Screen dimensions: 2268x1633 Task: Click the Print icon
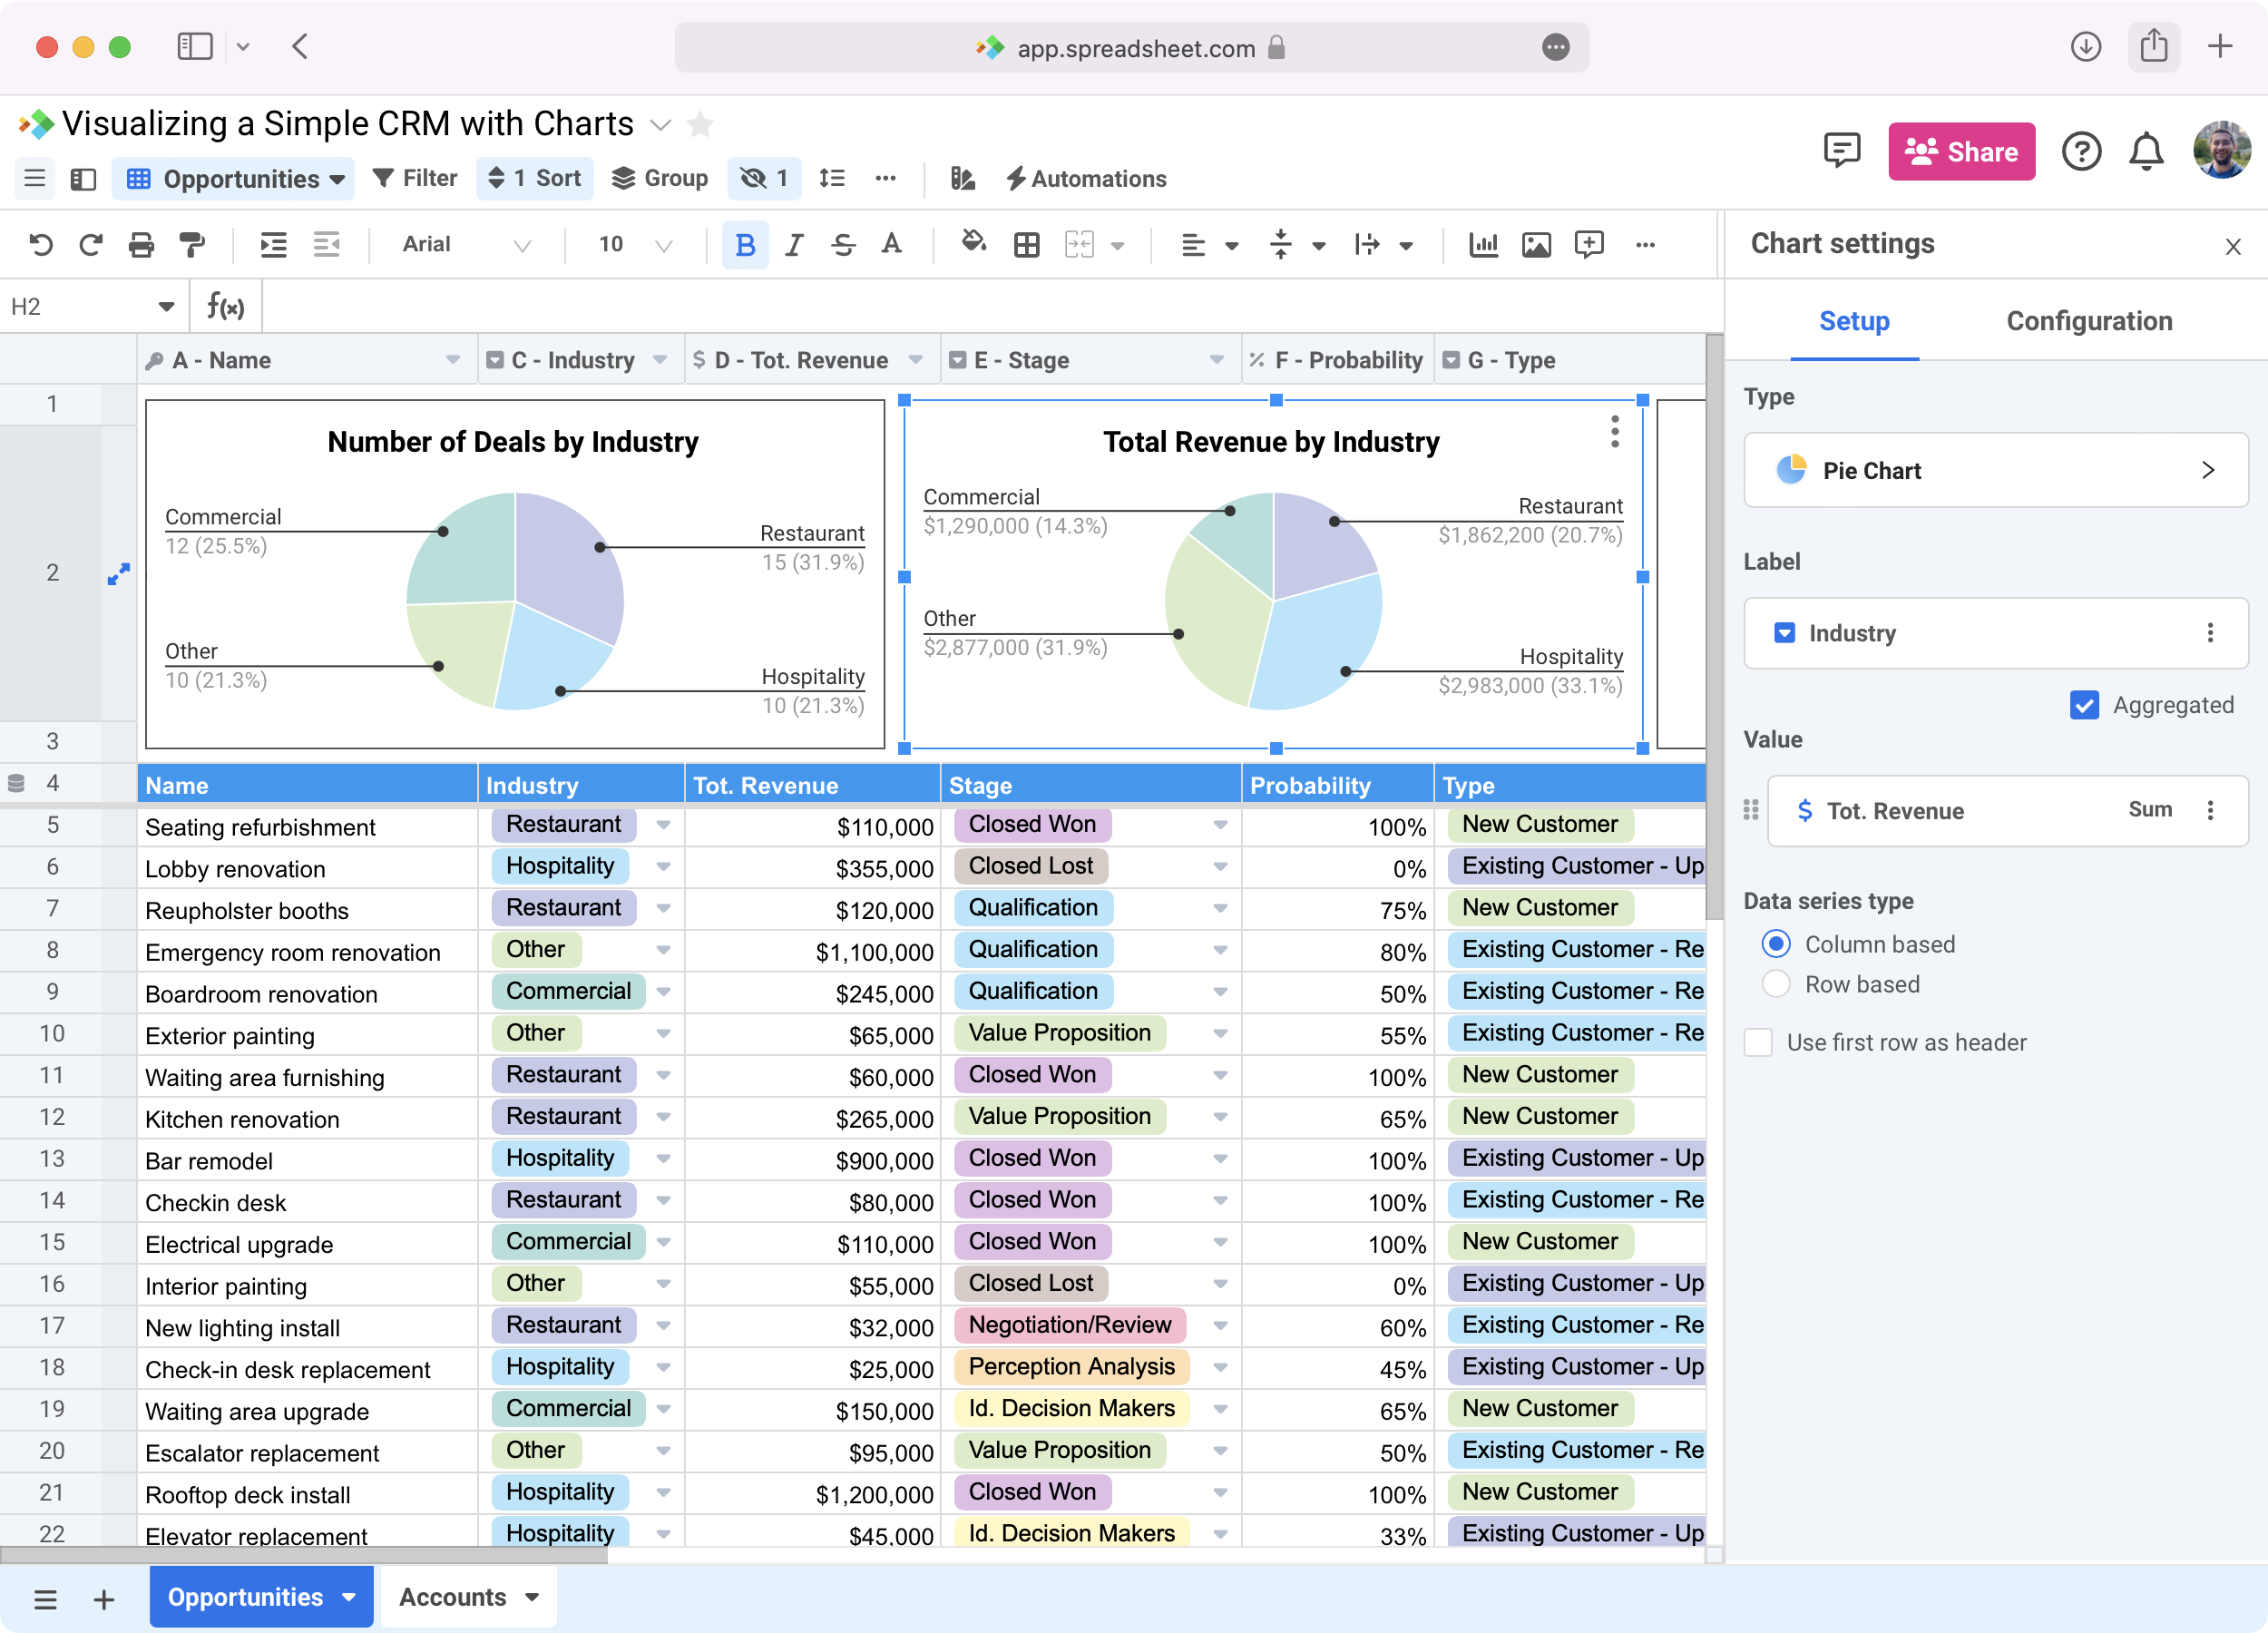[x=141, y=244]
